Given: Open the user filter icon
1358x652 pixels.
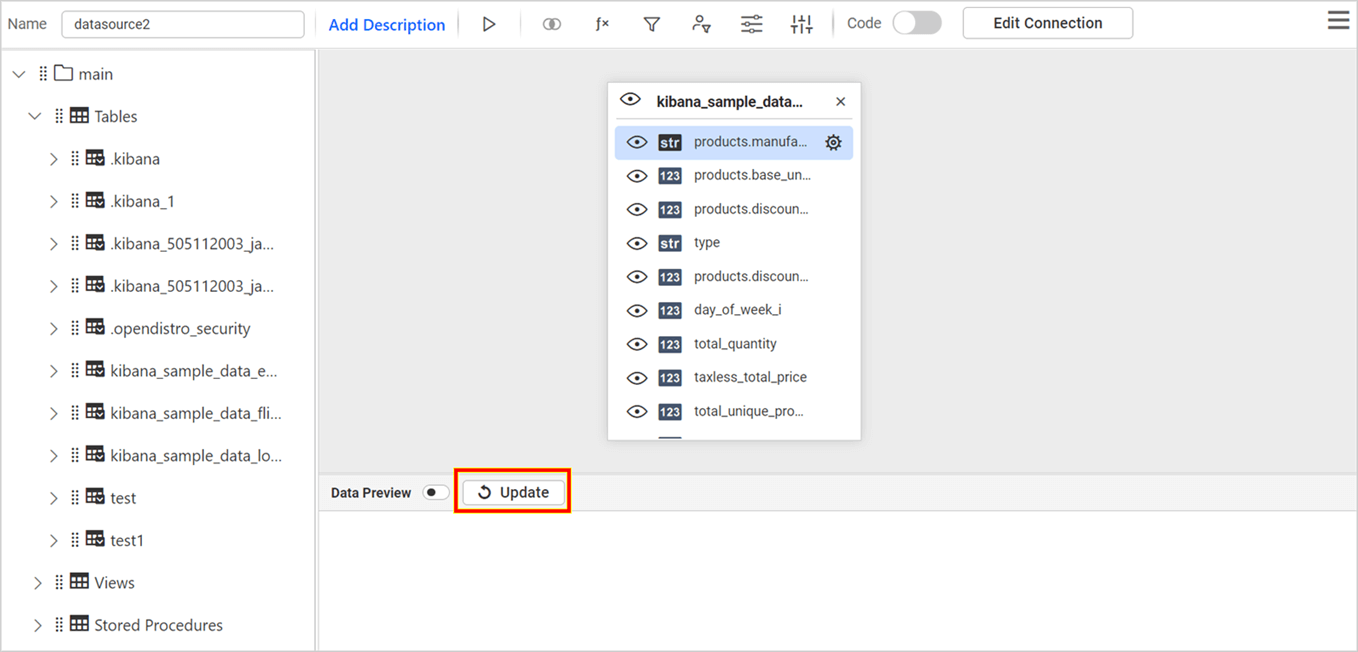Looking at the screenshot, I should tap(702, 24).
